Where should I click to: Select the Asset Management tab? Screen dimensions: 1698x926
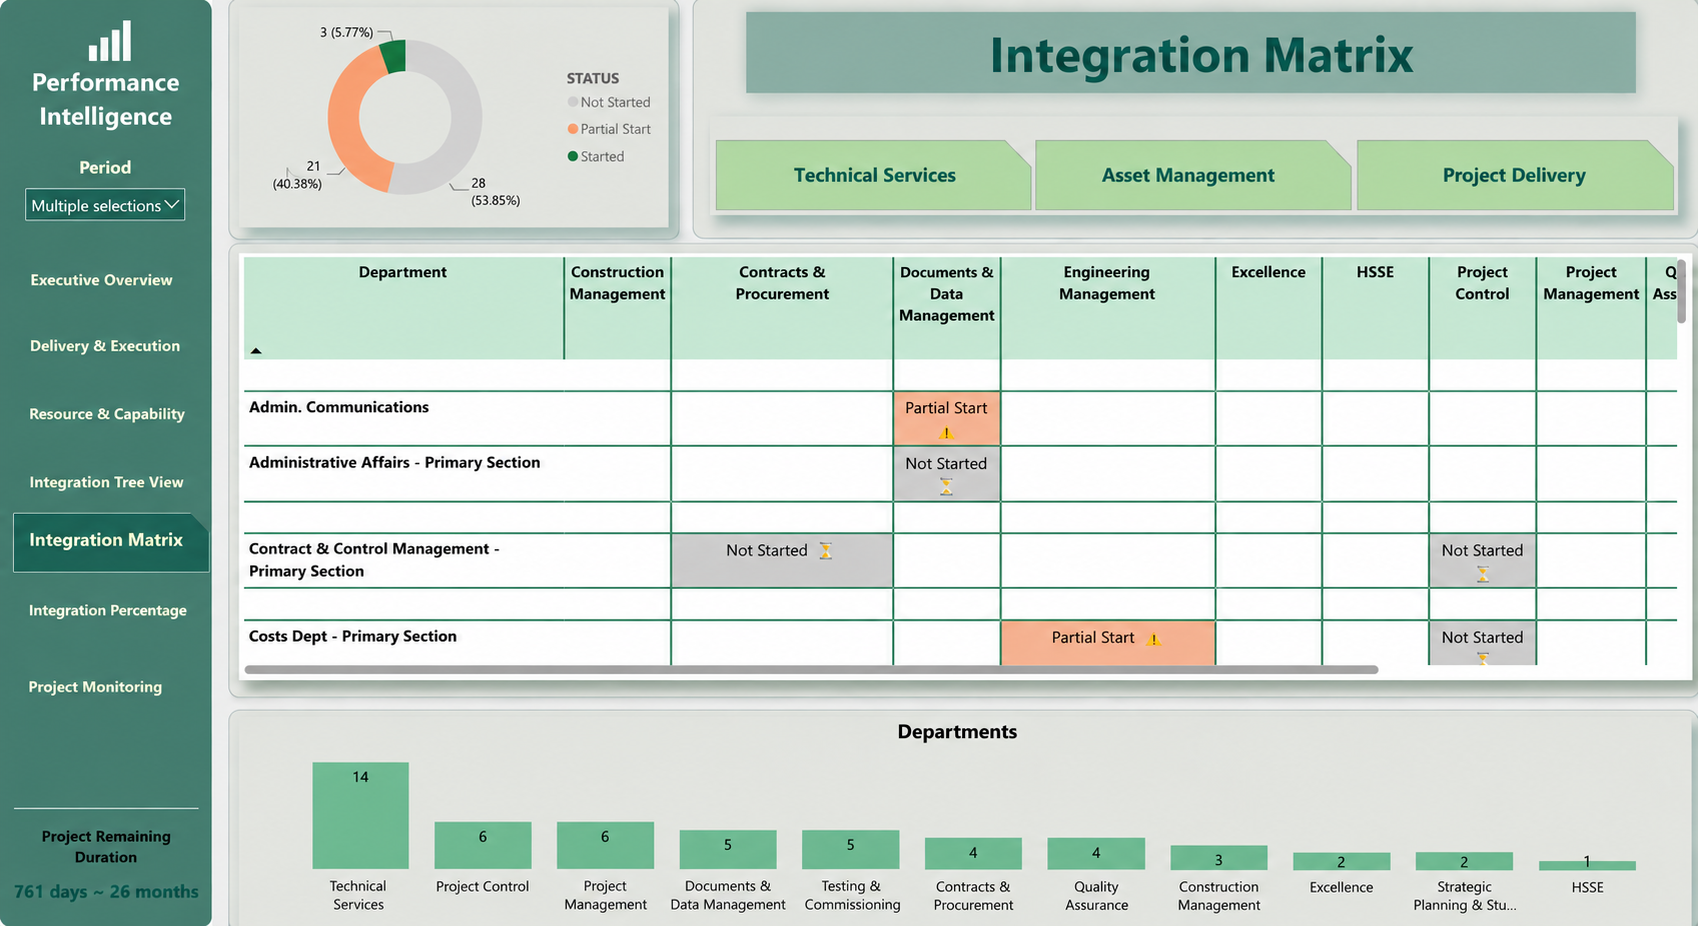click(1192, 175)
